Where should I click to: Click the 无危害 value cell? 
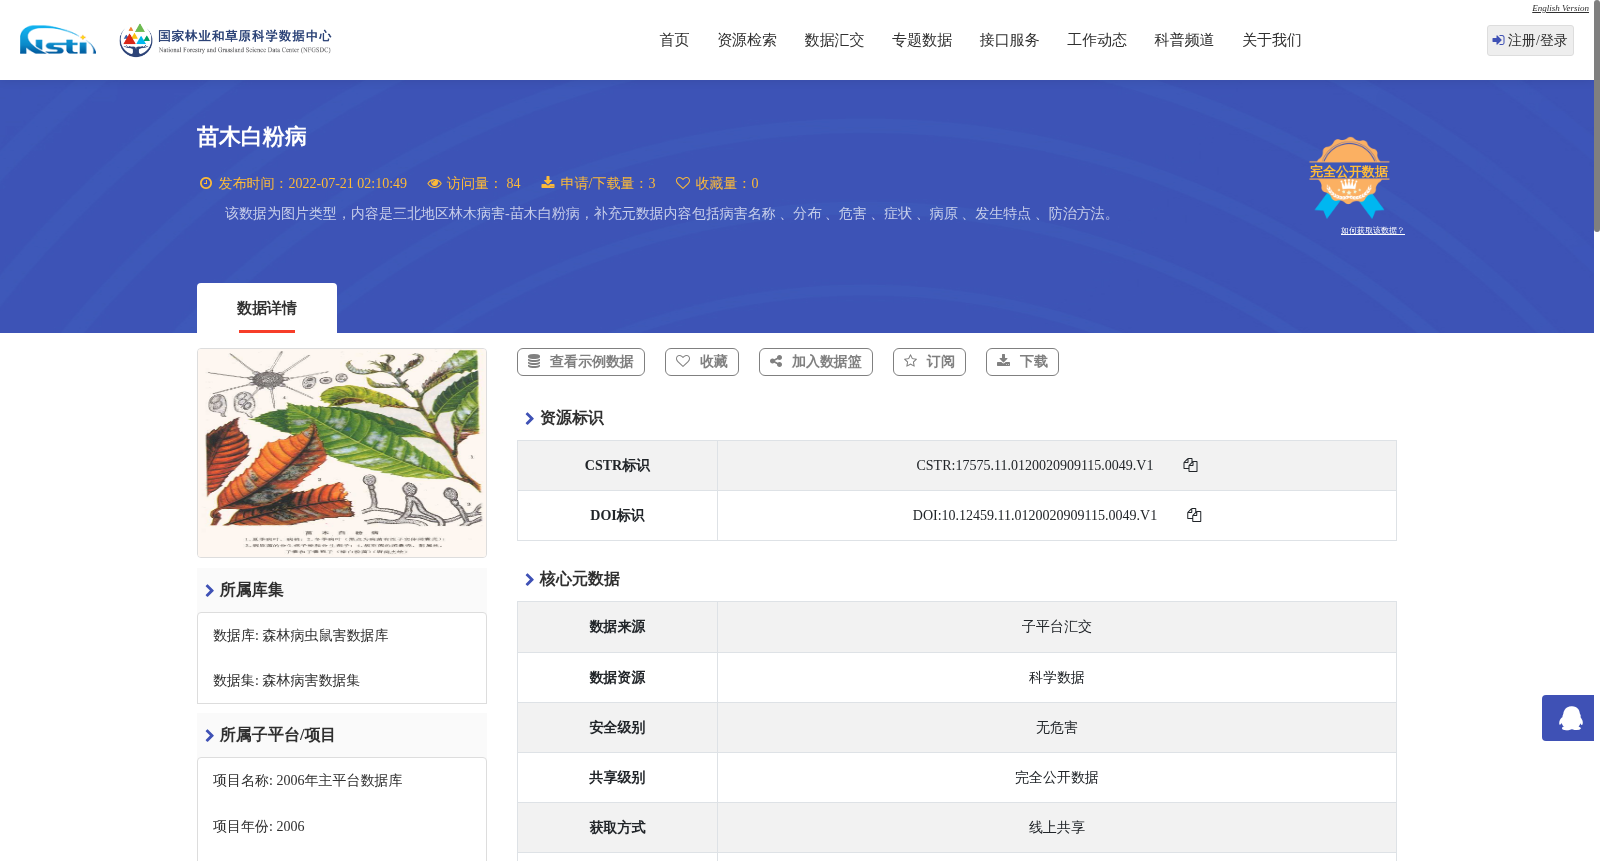[1057, 728]
